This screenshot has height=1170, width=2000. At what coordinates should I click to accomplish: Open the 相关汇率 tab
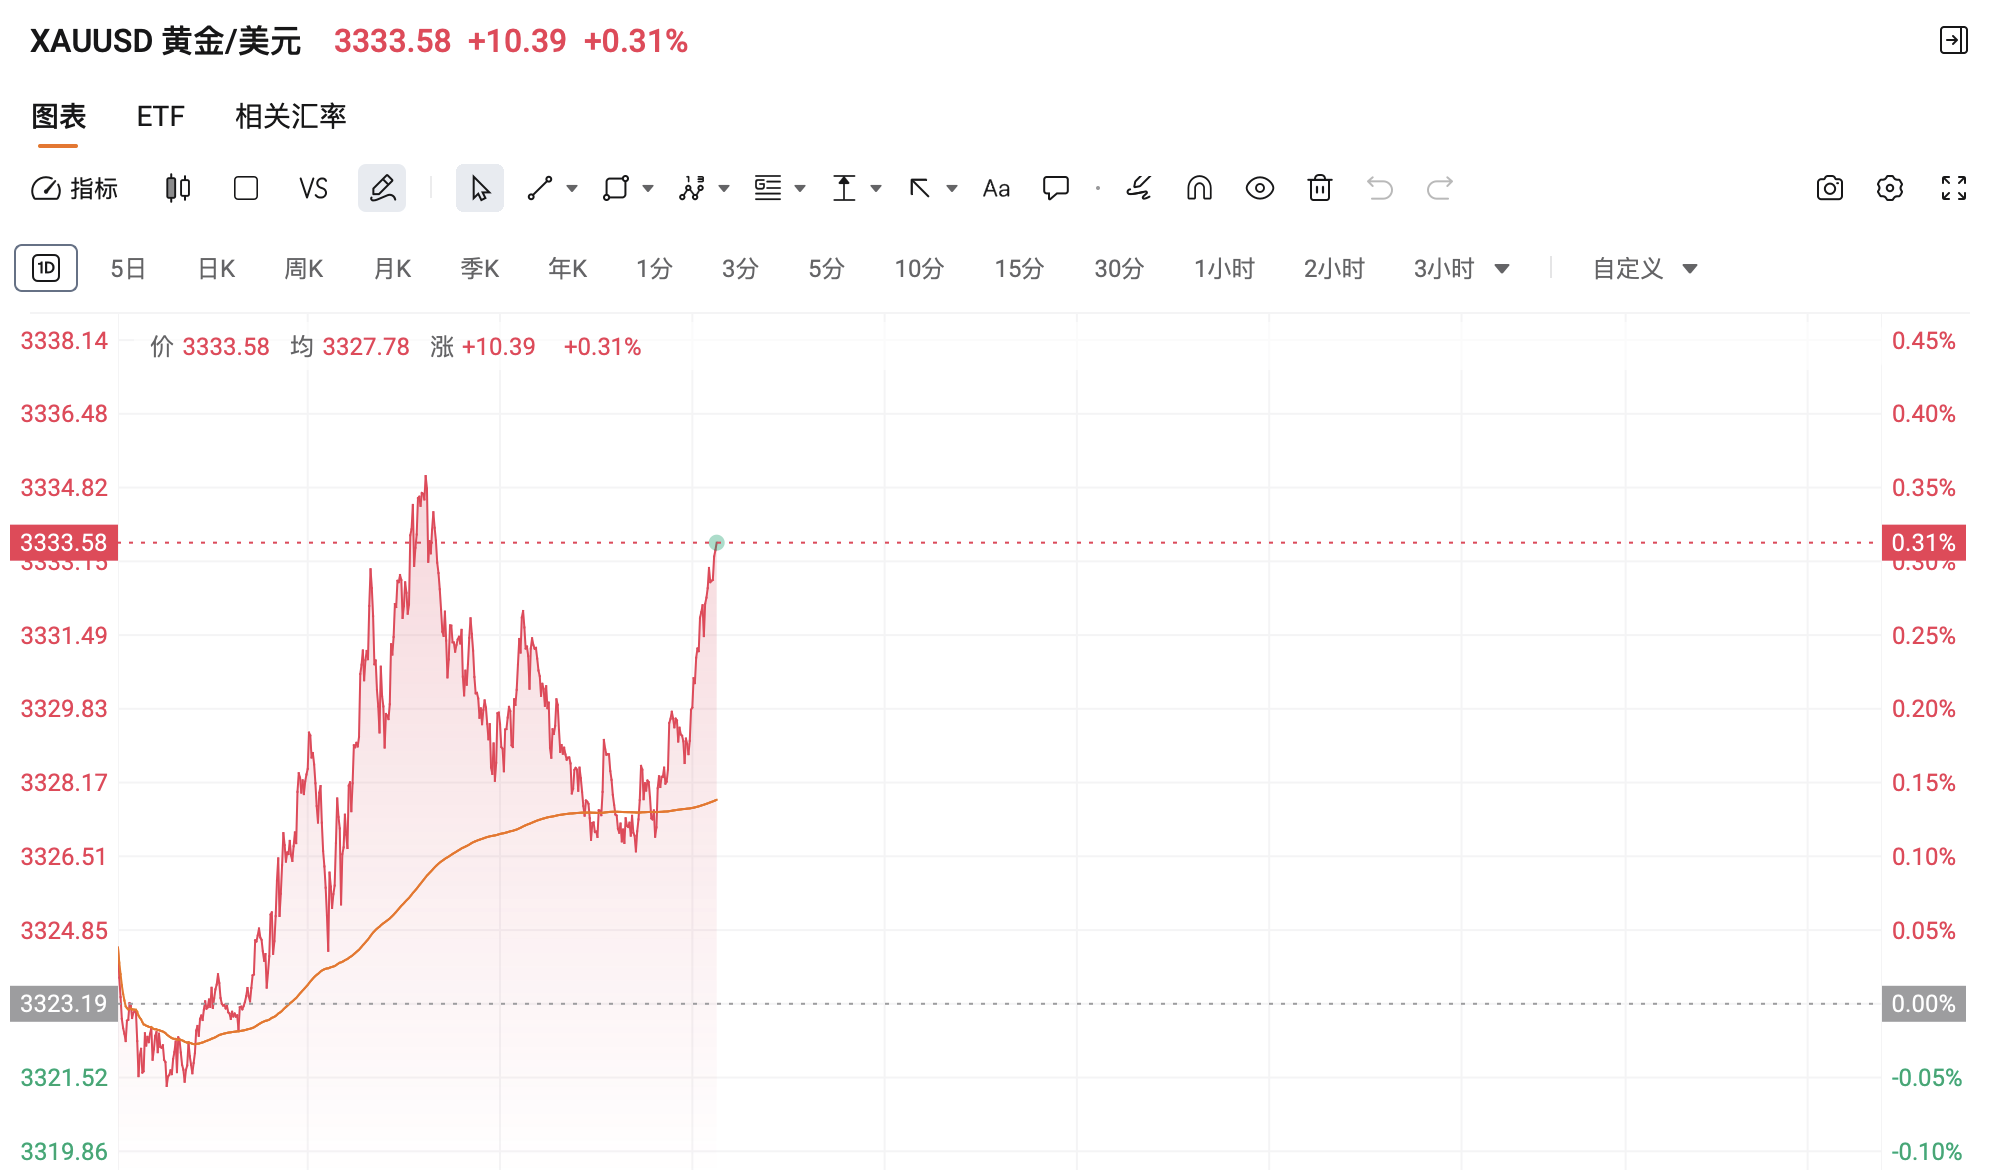(291, 116)
